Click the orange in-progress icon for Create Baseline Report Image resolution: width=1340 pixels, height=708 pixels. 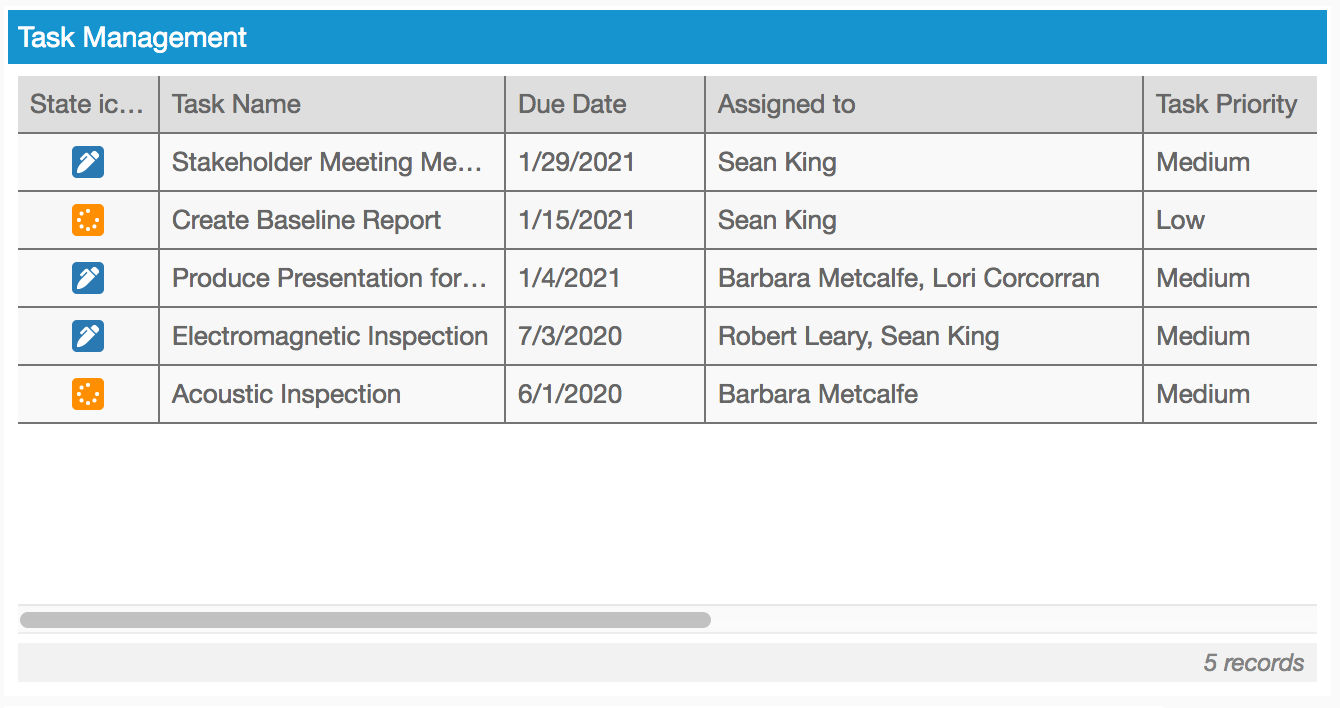coord(88,220)
